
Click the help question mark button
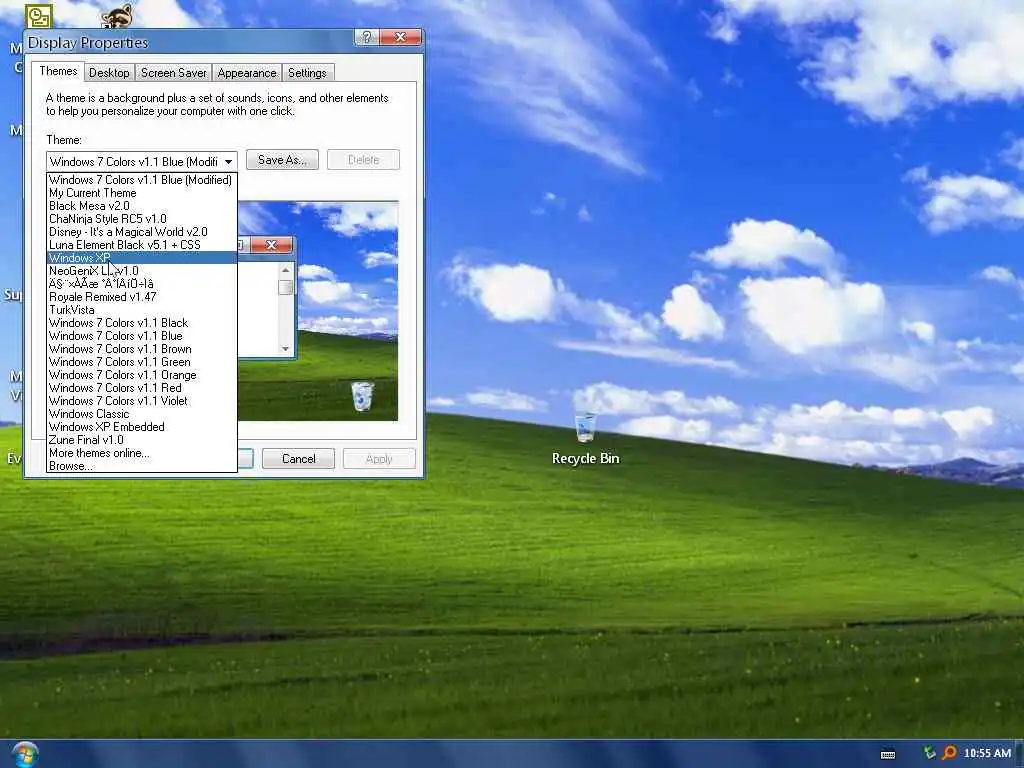click(366, 37)
